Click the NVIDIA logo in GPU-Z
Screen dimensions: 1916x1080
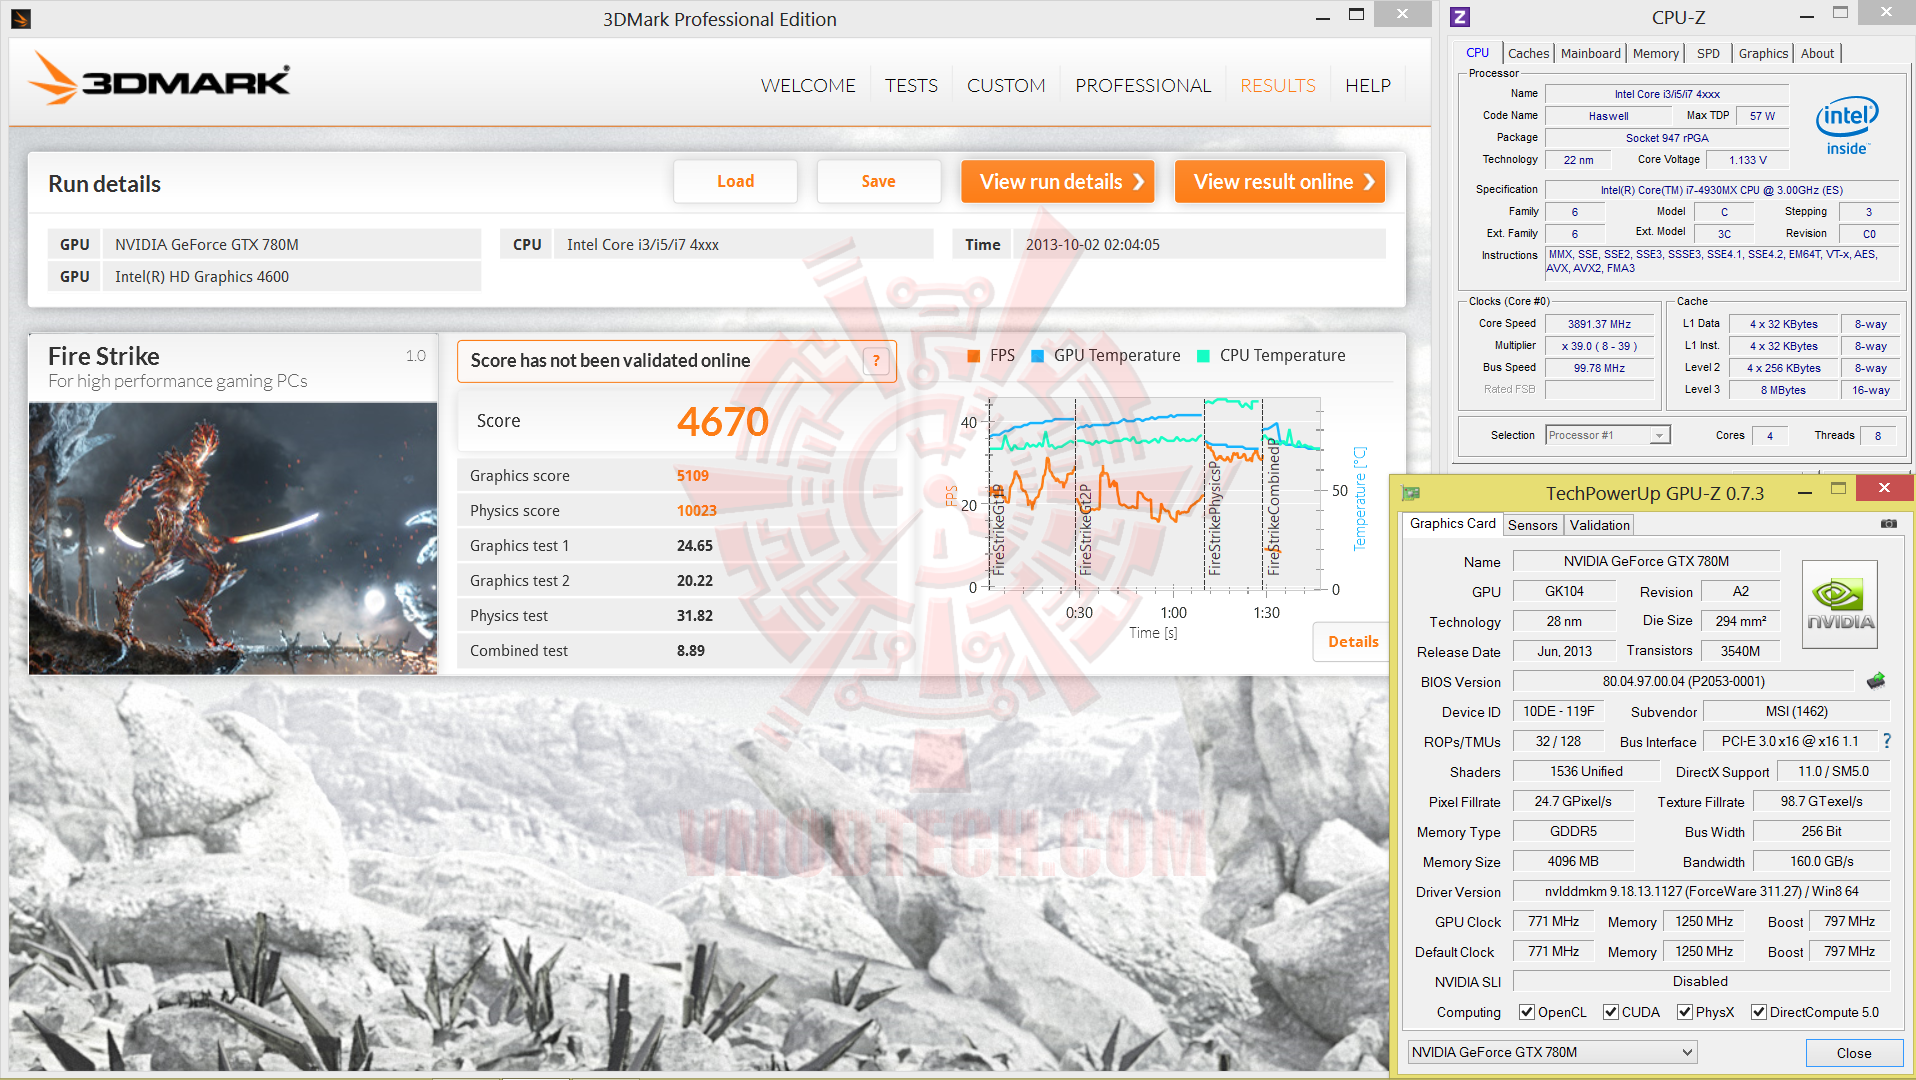point(1840,604)
